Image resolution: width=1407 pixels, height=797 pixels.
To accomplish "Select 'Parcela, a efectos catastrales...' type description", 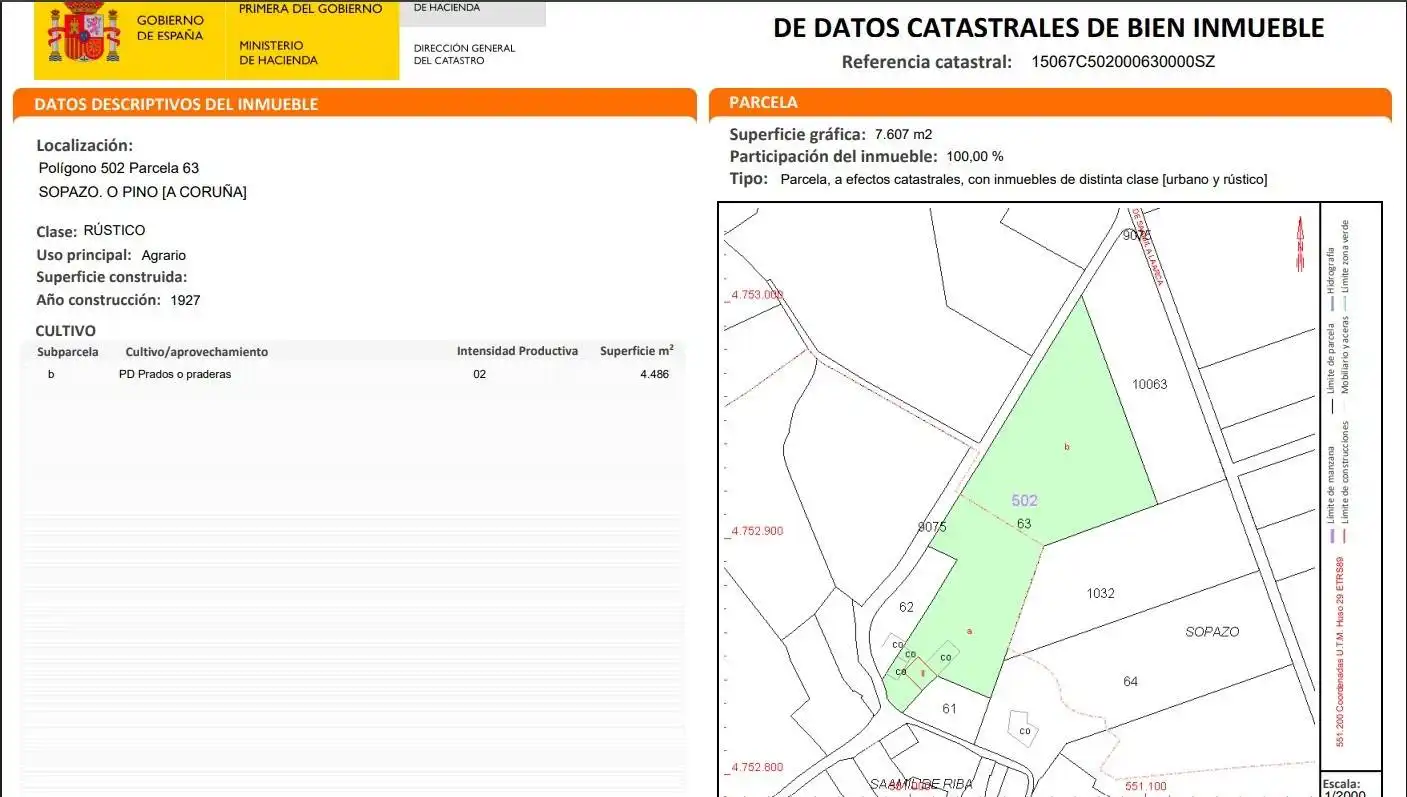I will coord(1024,180).
